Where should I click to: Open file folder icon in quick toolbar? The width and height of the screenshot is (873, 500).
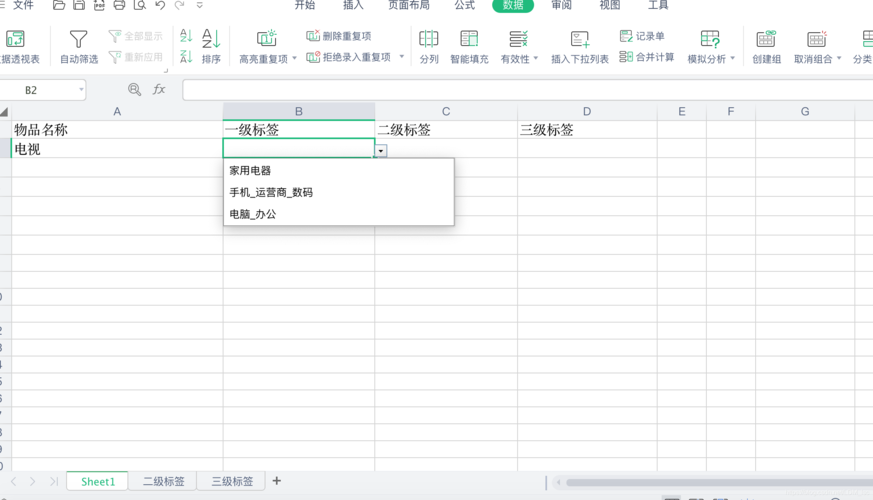(x=58, y=6)
